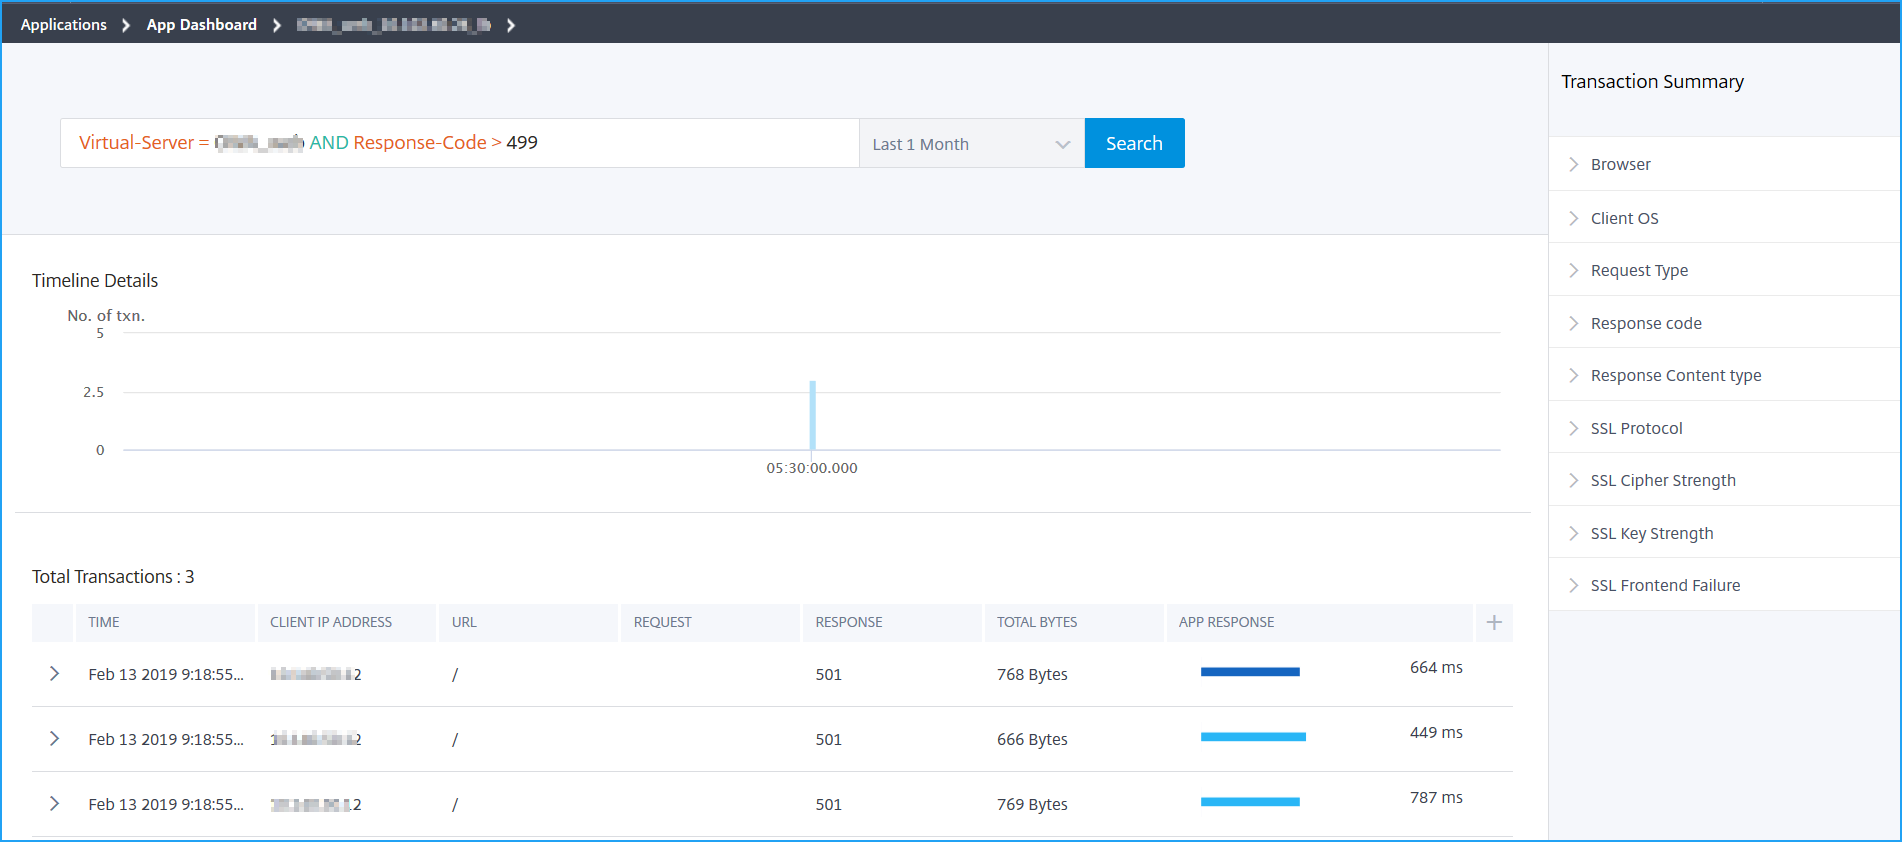Click the timestamp in the 768 Bytes row

[166, 674]
